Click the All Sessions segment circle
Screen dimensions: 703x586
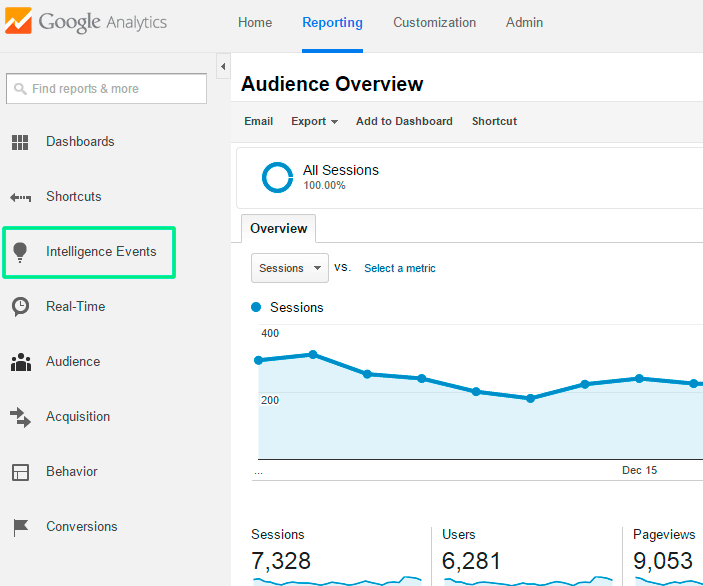(277, 177)
